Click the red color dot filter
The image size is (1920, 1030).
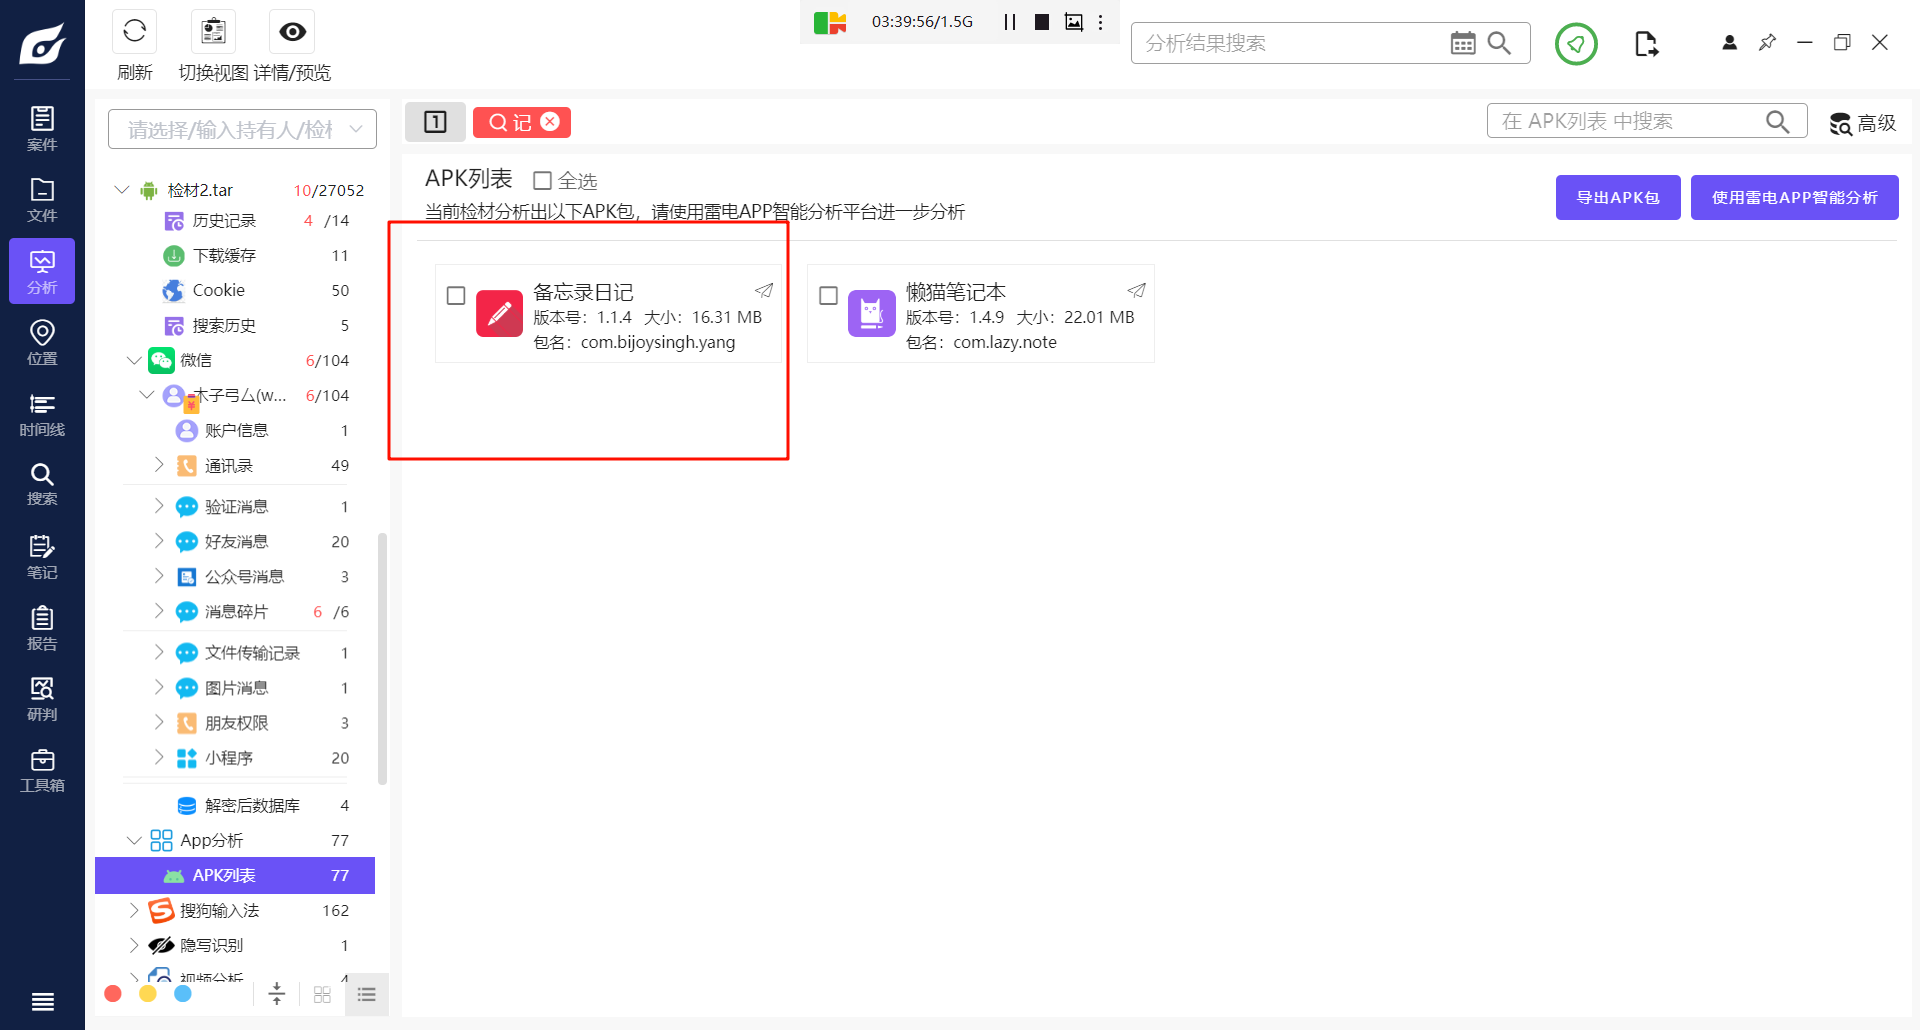[x=113, y=994]
